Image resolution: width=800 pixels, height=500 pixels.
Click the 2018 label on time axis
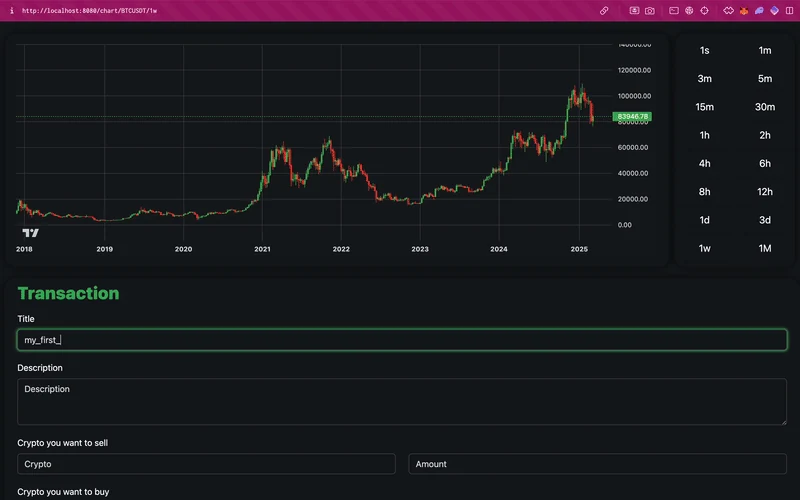[24, 249]
